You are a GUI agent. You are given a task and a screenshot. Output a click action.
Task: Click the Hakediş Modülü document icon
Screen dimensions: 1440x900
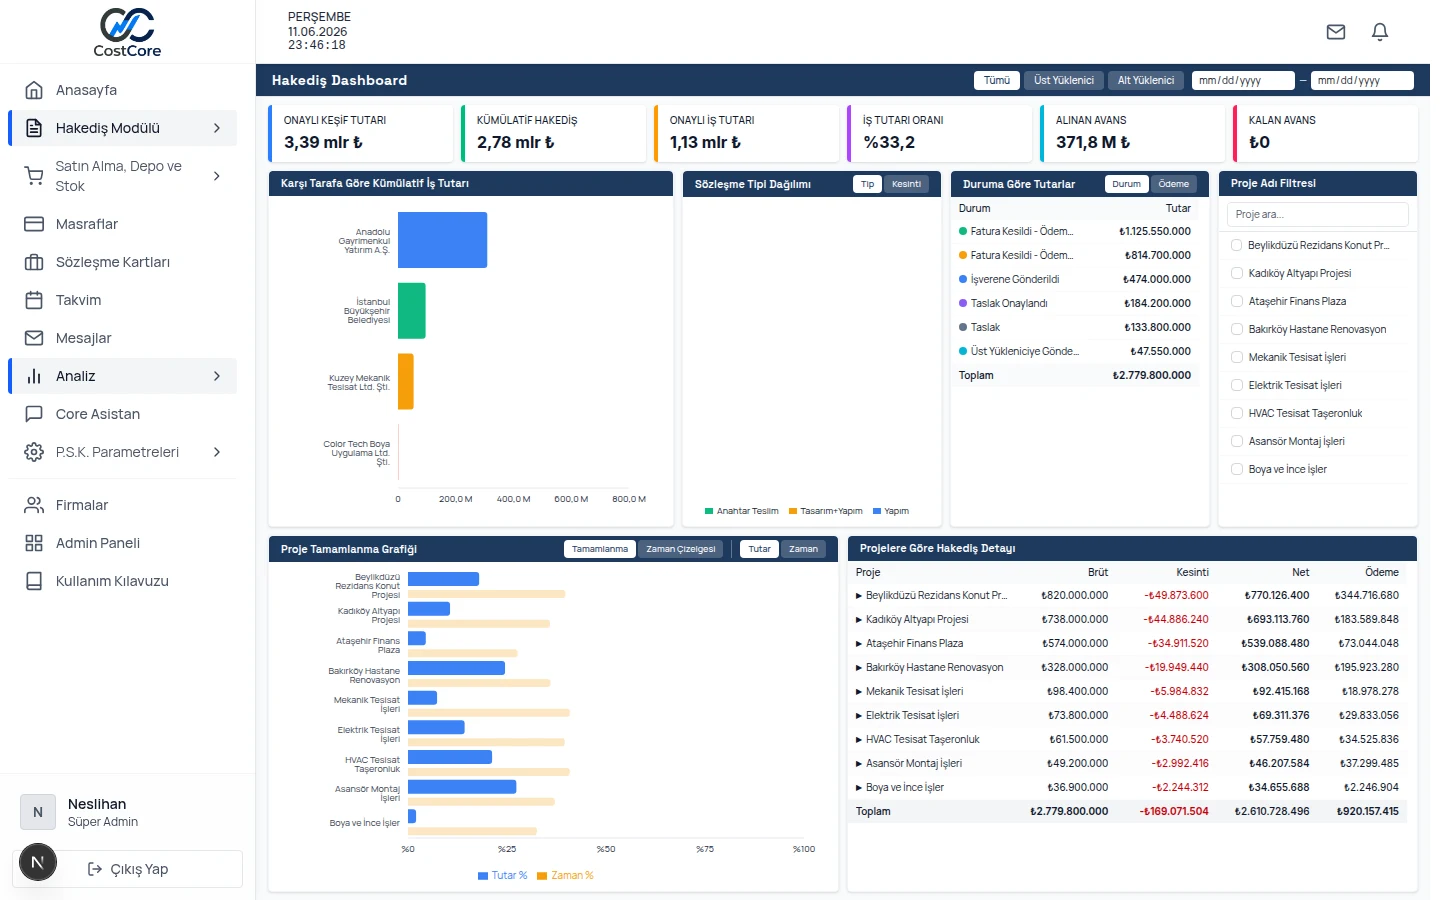point(34,128)
